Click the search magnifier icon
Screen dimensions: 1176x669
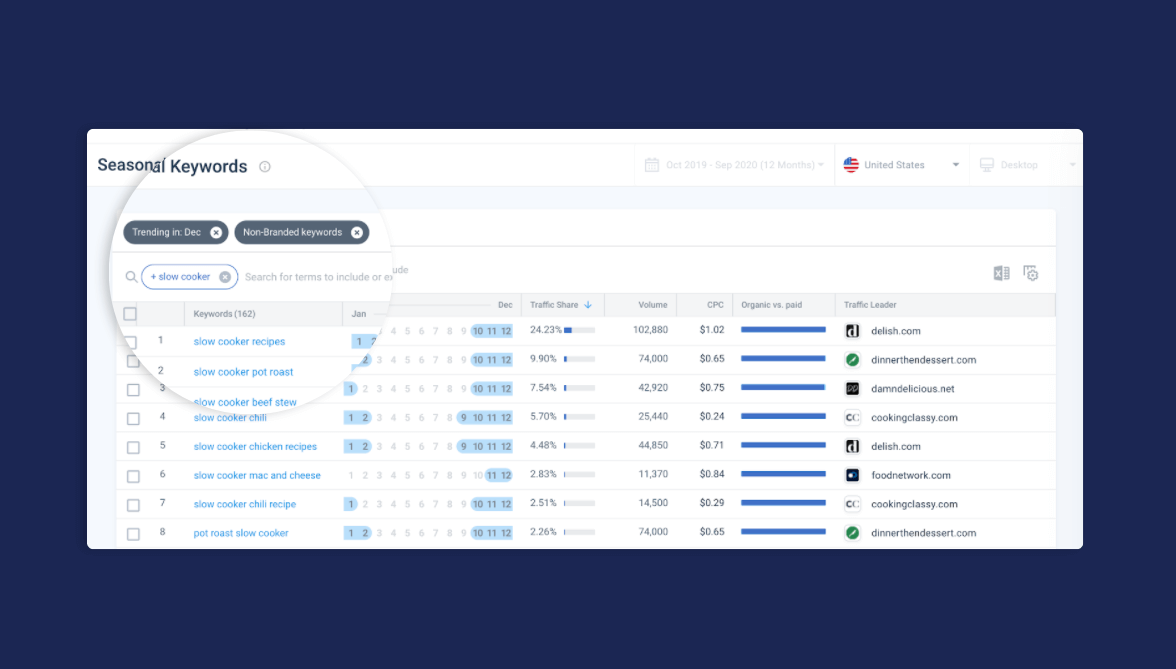tap(131, 277)
